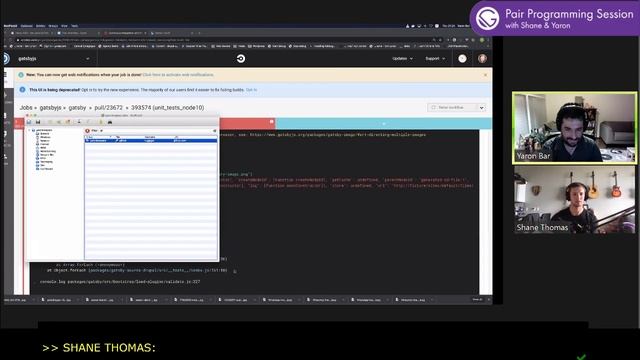Screen dimensions: 640x360
Task: Click the activate web notifications link
Action: pyautogui.click(x=178, y=75)
